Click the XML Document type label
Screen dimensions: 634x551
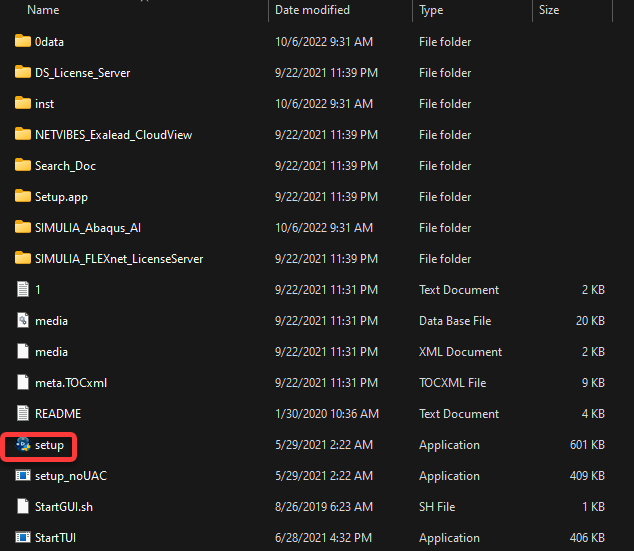click(461, 352)
